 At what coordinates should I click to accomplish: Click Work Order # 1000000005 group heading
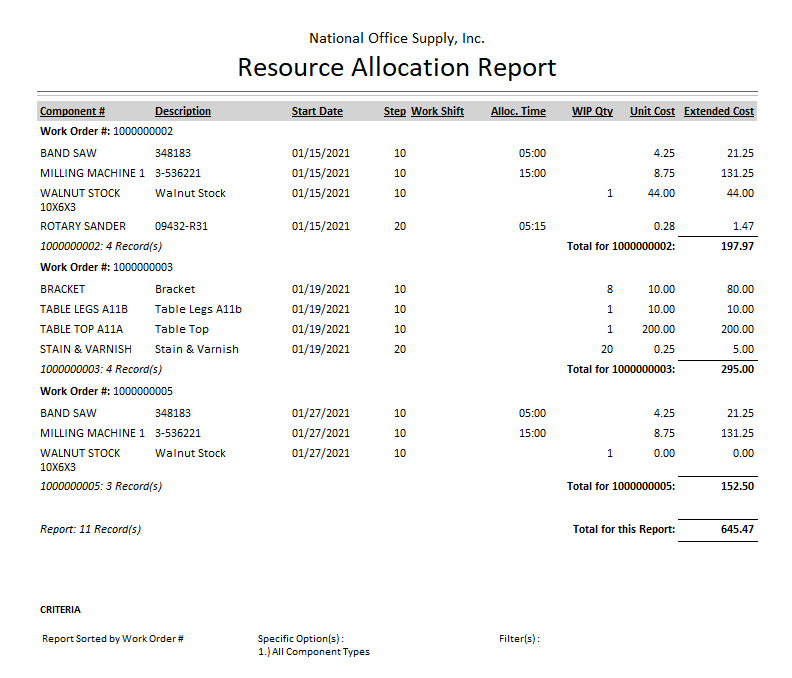[106, 391]
